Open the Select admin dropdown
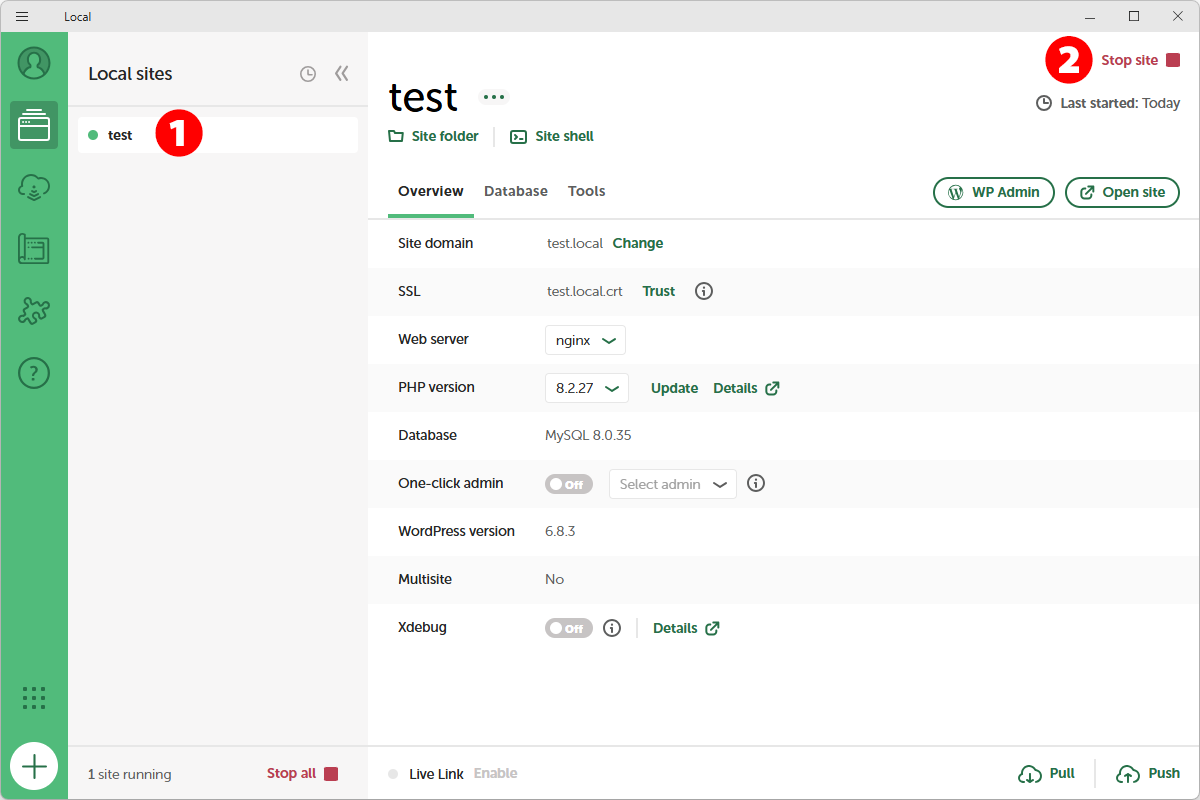Screen dimensions: 1200x800 (672, 483)
